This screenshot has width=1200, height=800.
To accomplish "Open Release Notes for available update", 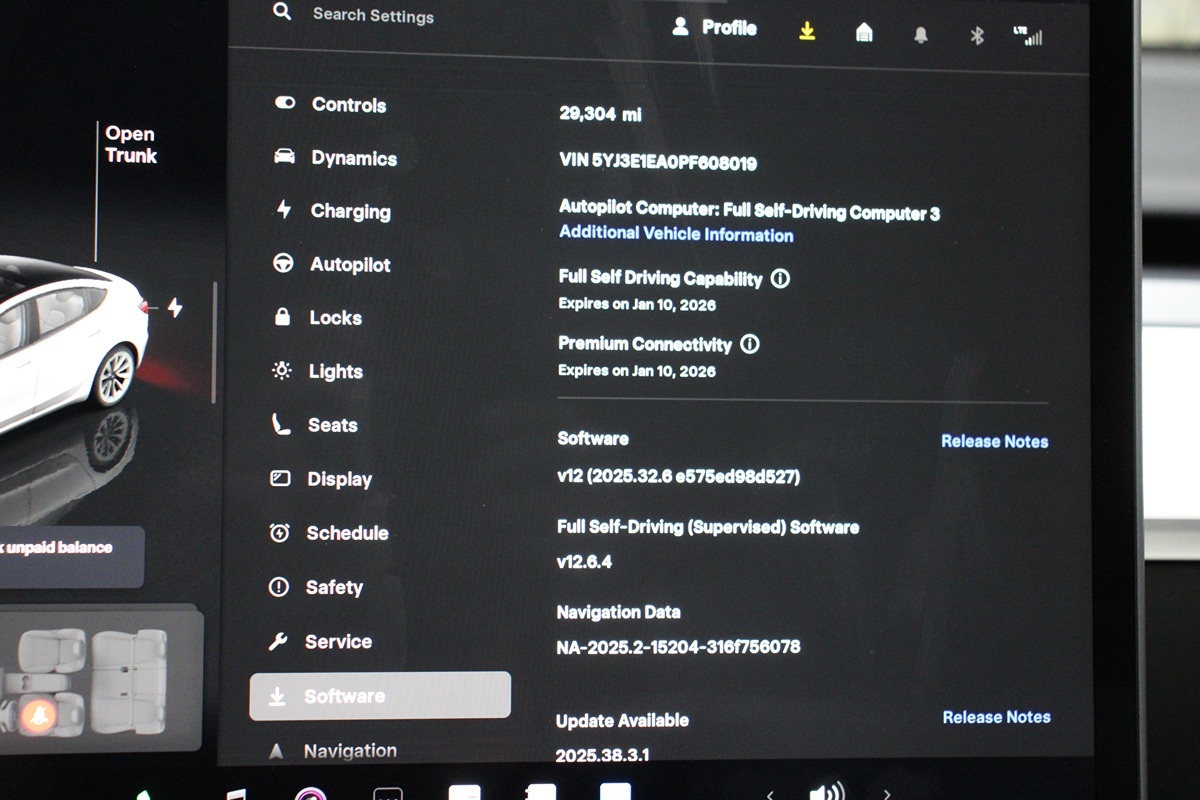I will click(x=996, y=717).
